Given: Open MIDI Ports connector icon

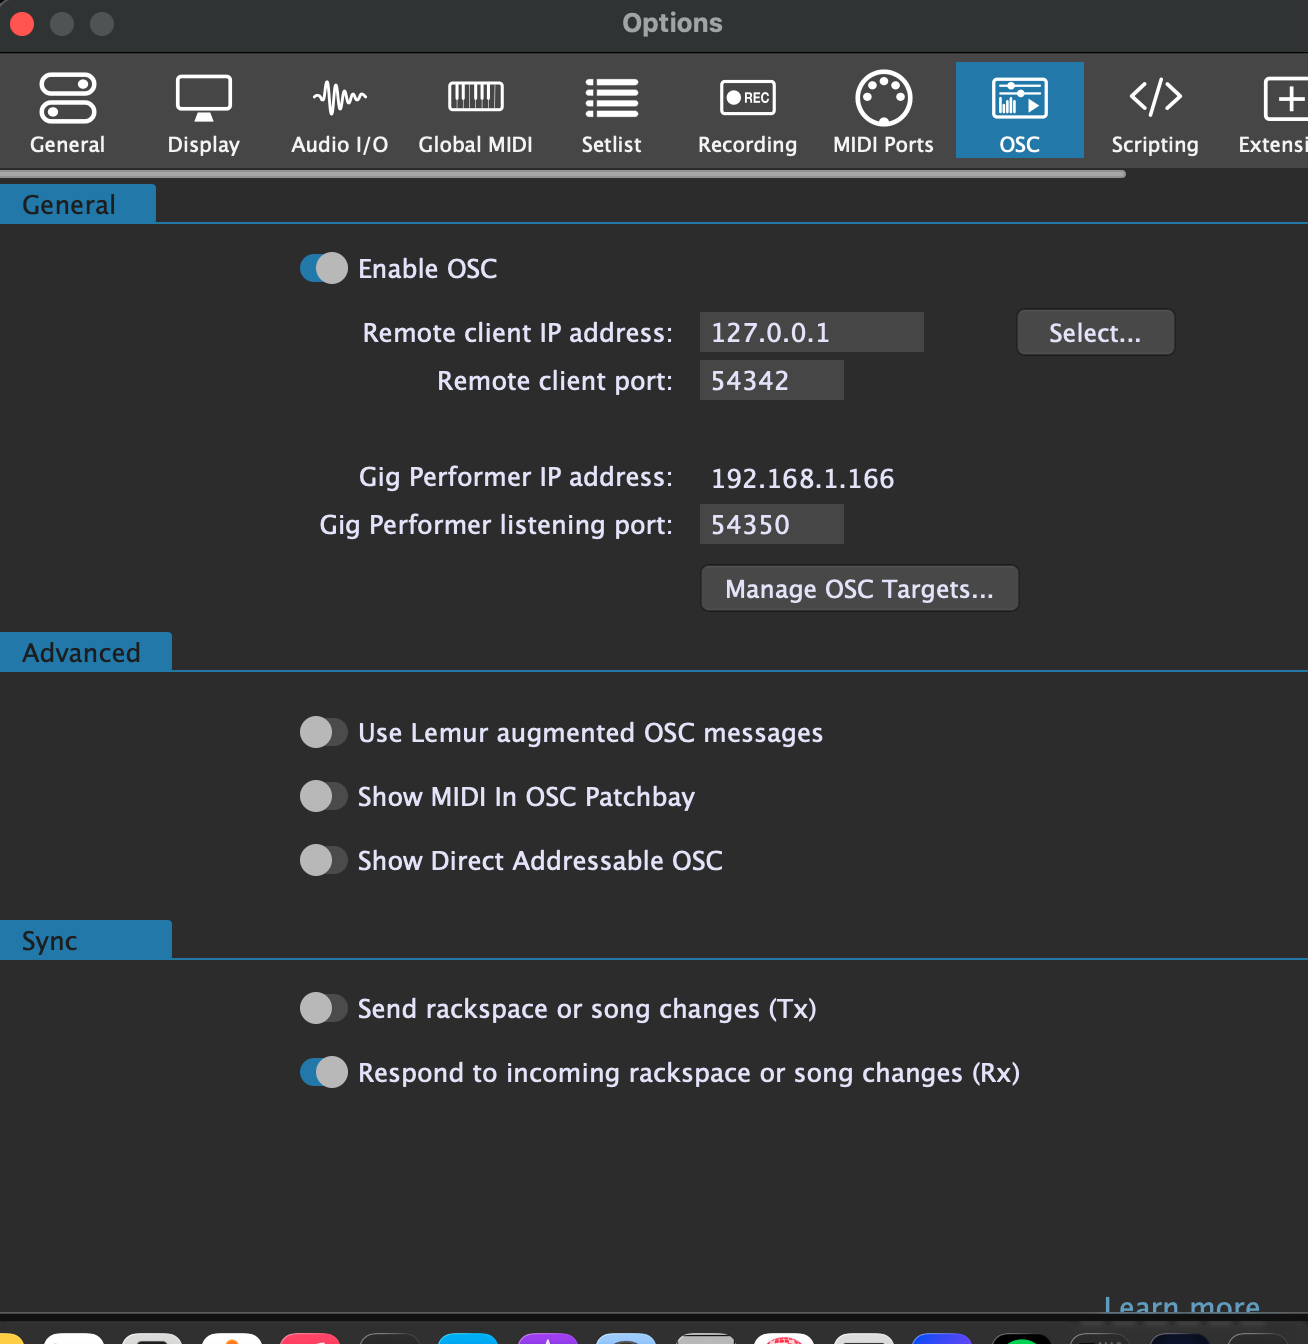Looking at the screenshot, I should (x=883, y=98).
